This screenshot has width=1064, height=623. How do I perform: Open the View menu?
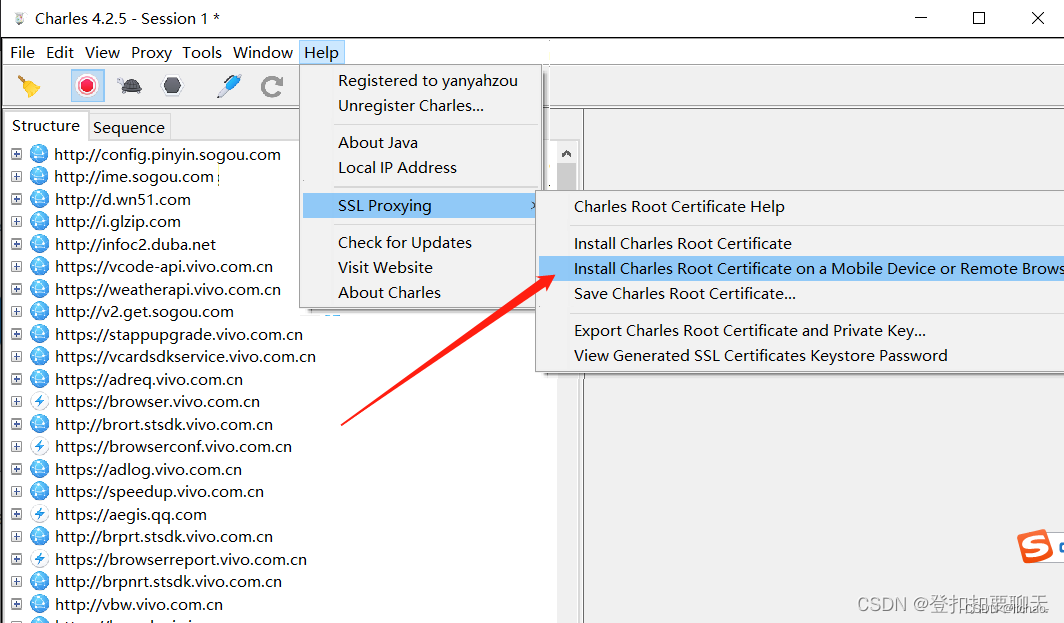(102, 52)
